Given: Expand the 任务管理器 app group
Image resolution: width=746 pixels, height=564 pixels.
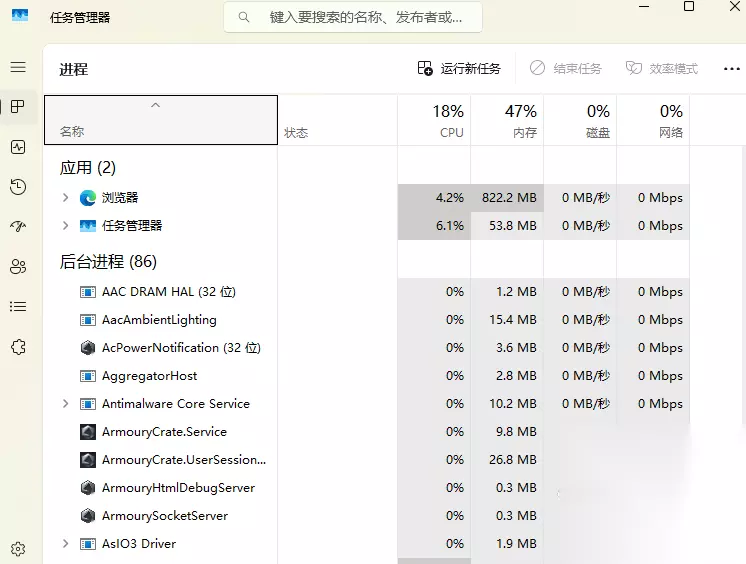Looking at the screenshot, I should [65, 226].
